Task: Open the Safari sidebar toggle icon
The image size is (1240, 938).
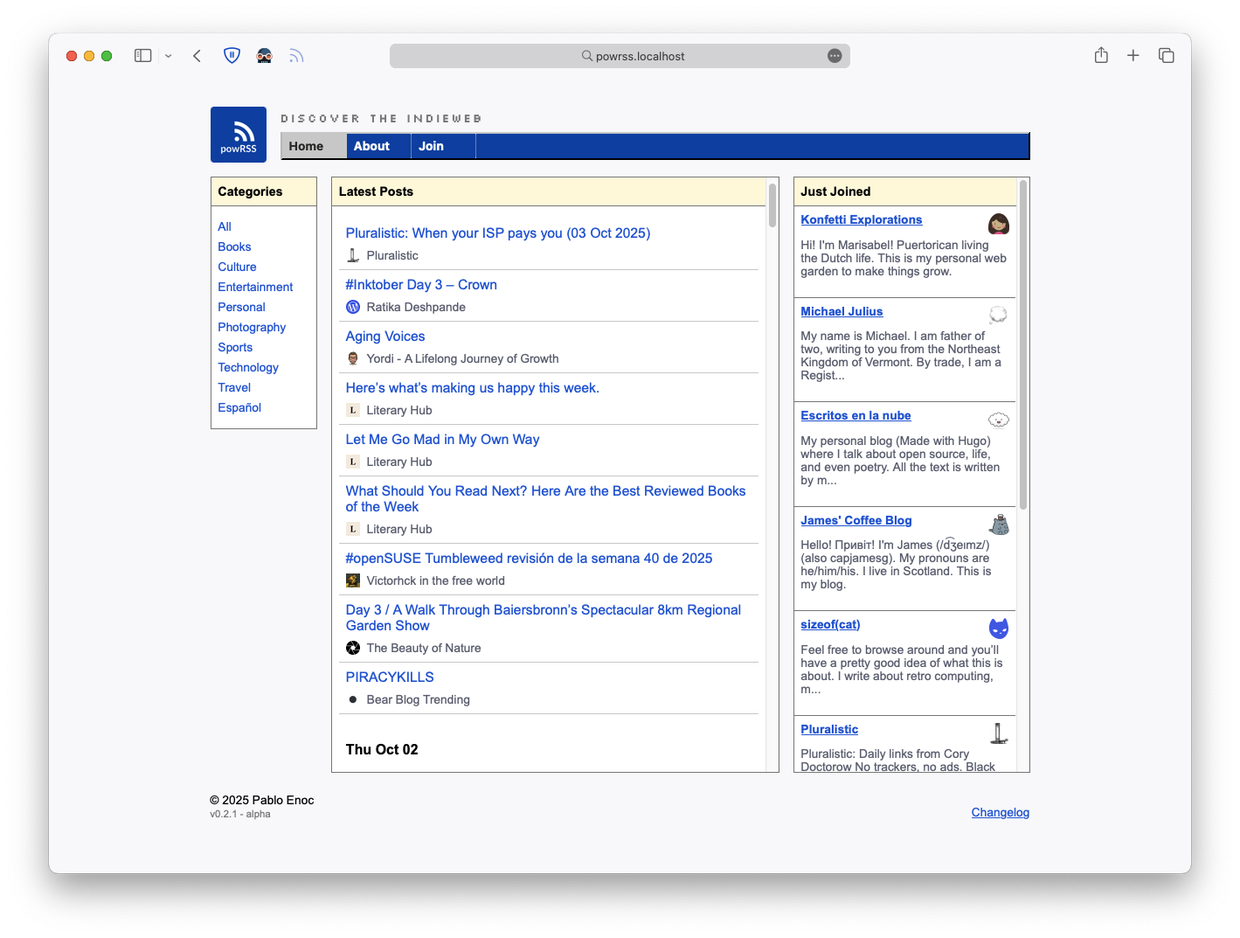Action: coord(143,56)
